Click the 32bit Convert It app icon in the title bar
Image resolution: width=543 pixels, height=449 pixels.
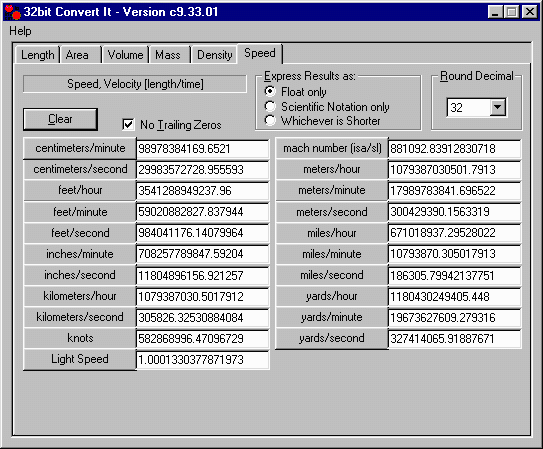pos(12,12)
